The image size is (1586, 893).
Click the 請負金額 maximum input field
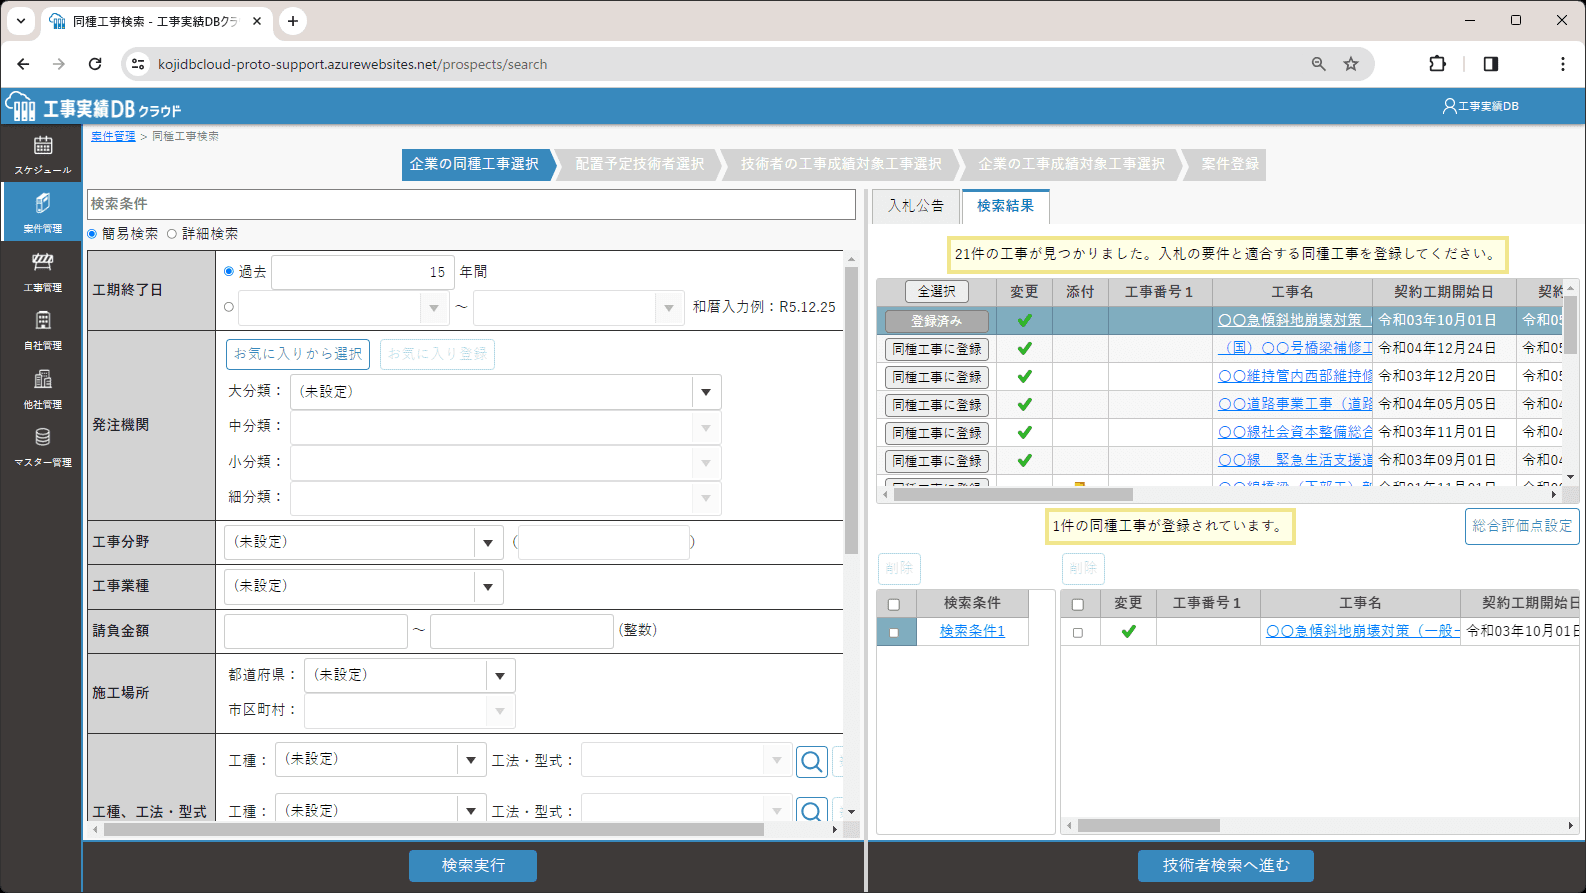521,631
